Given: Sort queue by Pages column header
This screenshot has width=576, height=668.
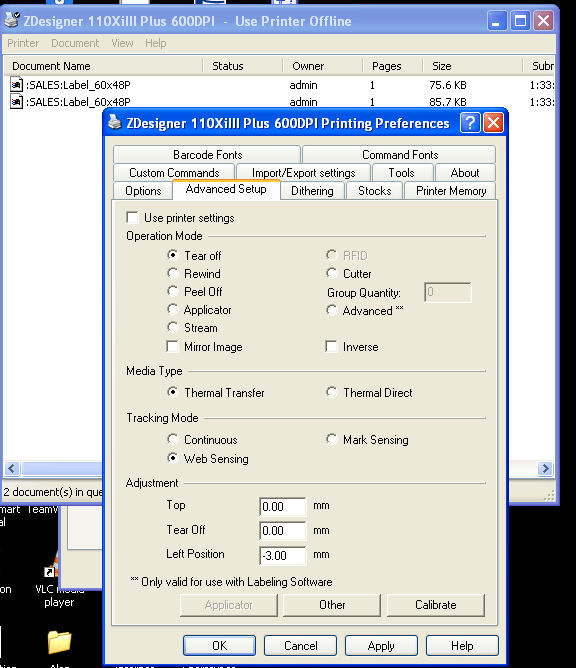Looking at the screenshot, I should [392, 66].
